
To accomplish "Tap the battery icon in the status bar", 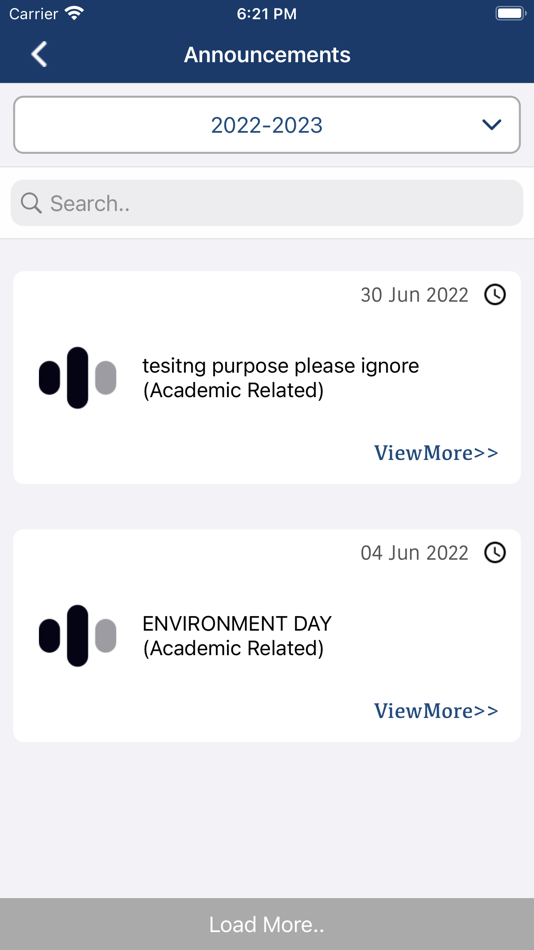I will click(510, 13).
